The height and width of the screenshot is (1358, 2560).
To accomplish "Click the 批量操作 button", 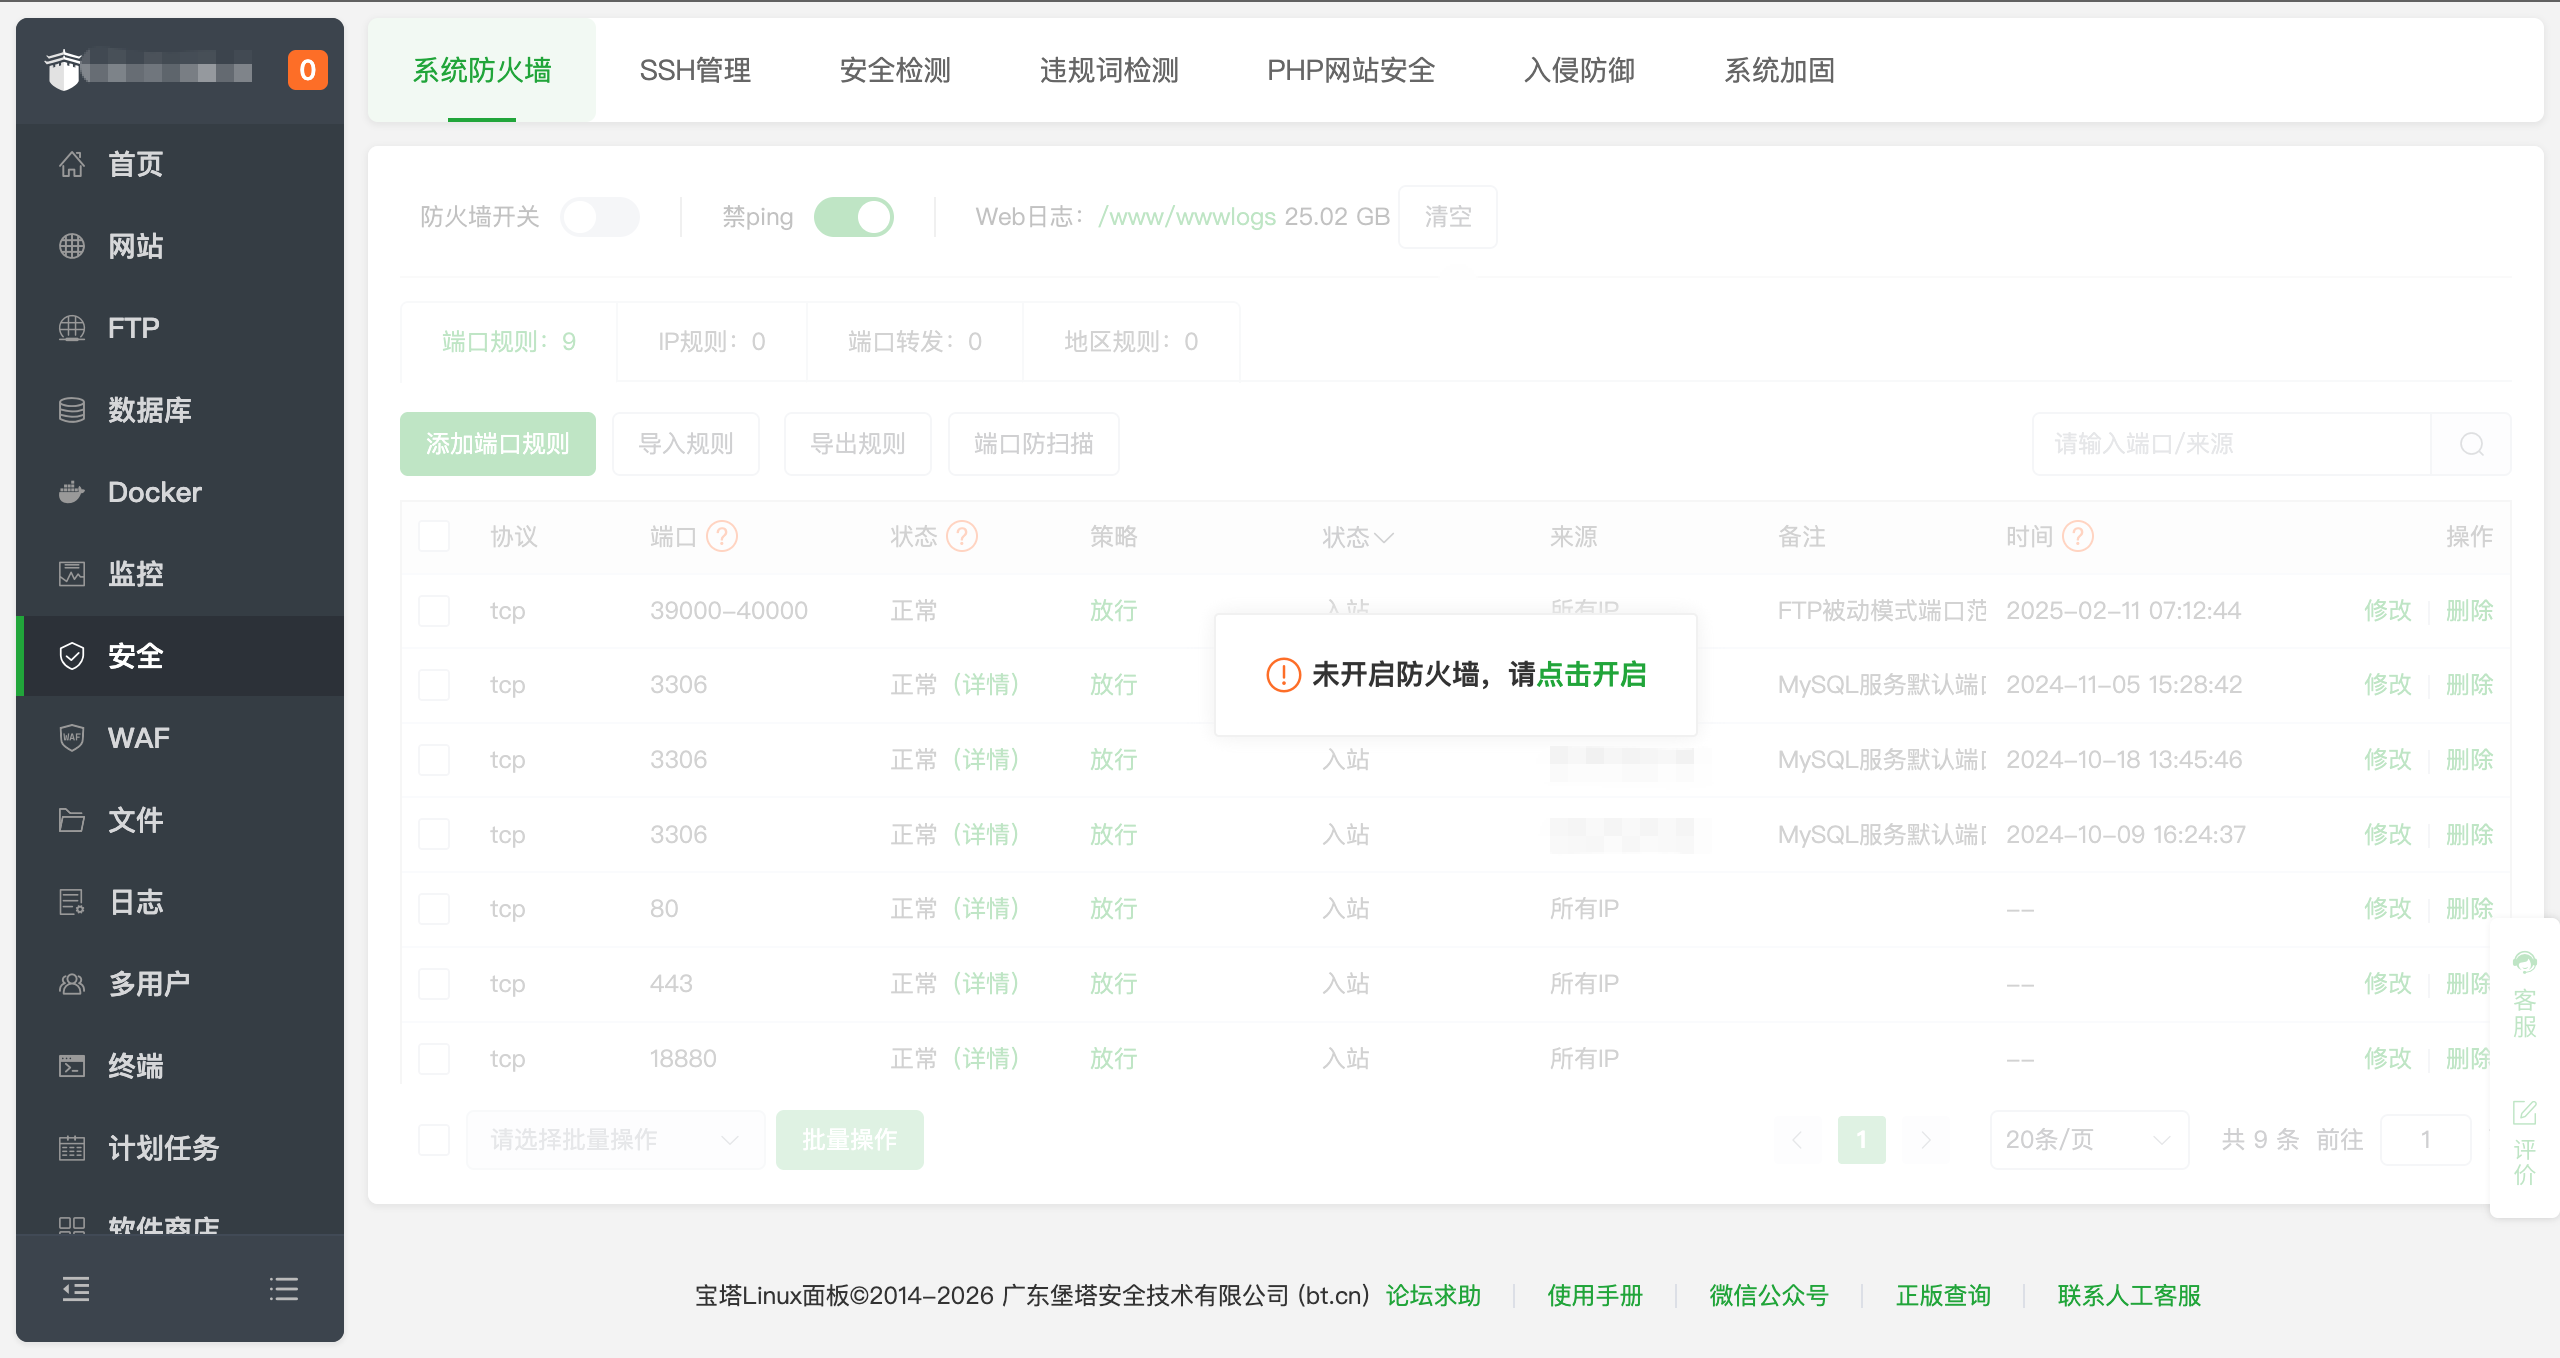I will point(850,1140).
